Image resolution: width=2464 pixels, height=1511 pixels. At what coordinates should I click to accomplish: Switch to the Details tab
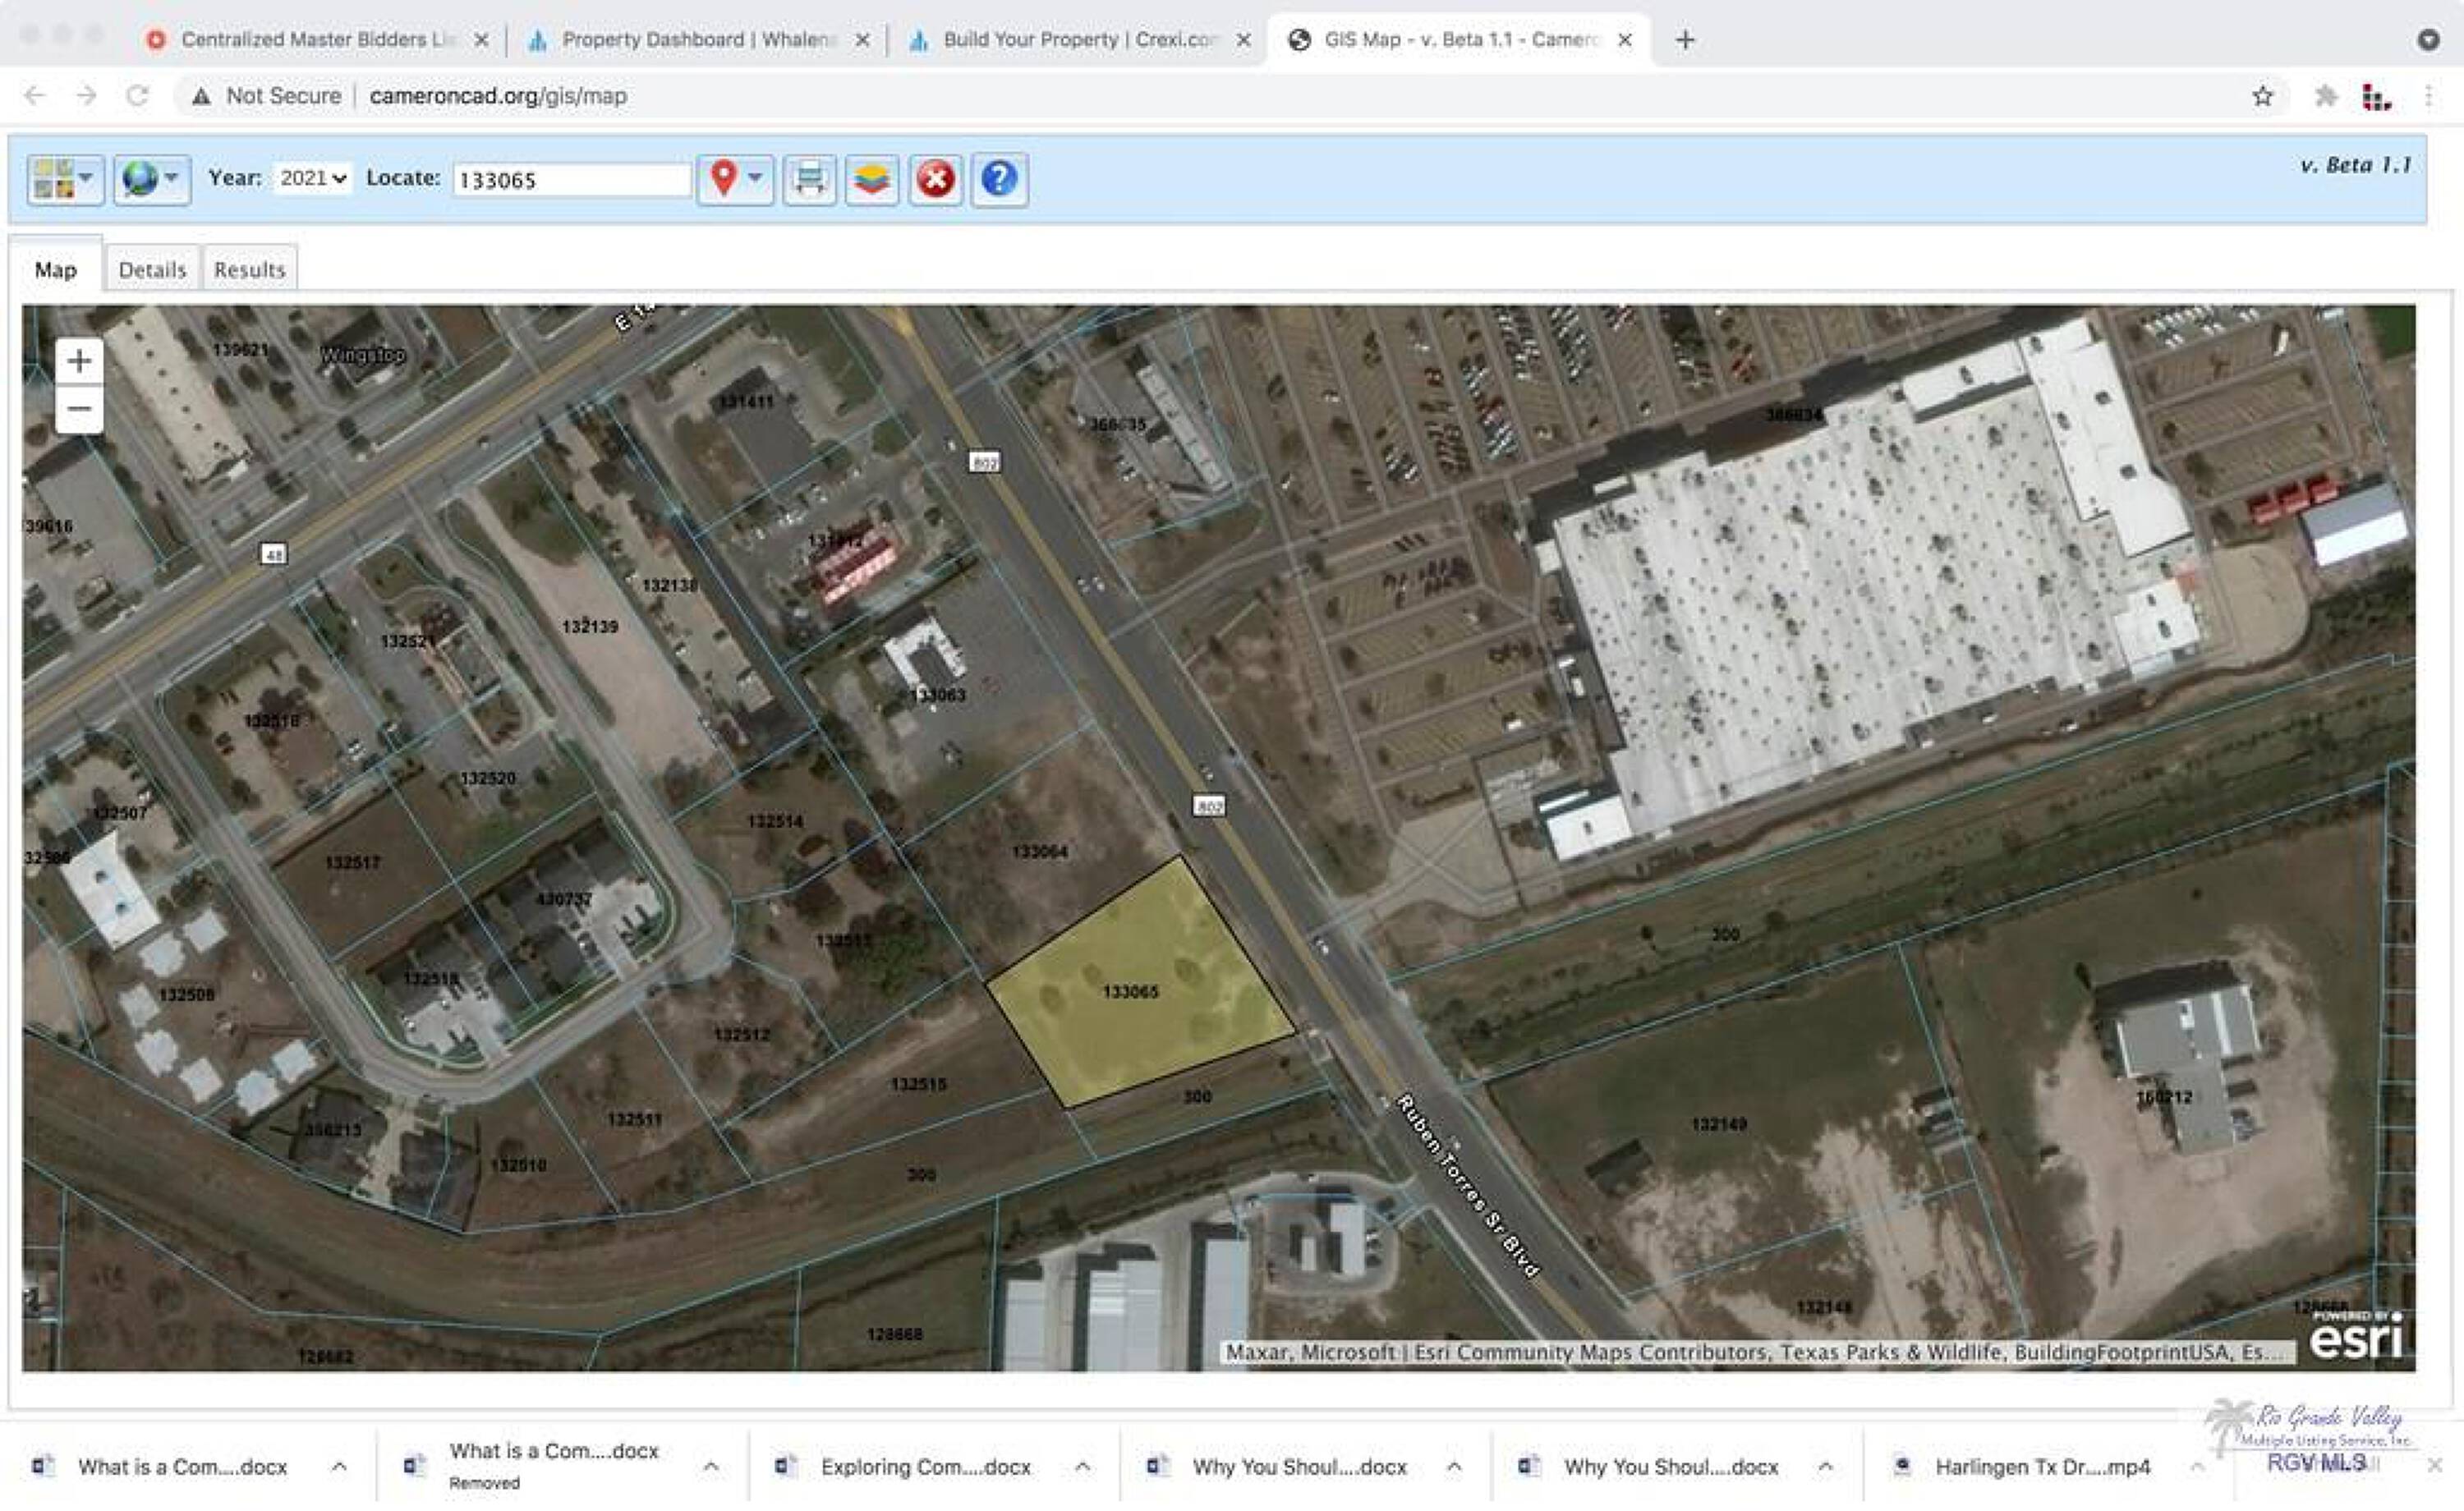tap(152, 269)
